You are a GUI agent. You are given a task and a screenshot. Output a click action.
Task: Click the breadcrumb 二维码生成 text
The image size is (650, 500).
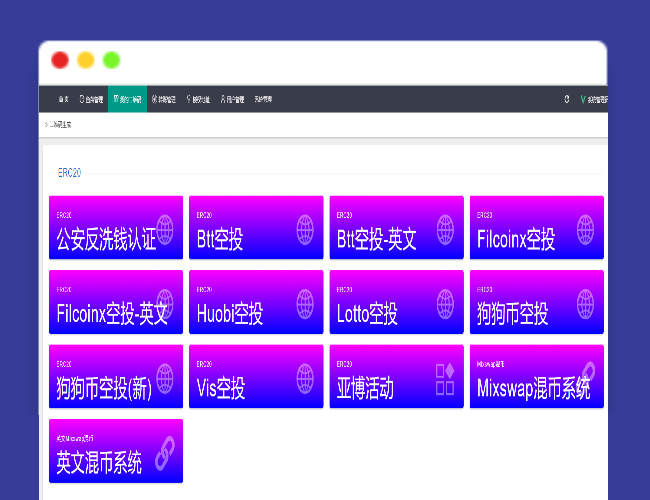point(61,124)
